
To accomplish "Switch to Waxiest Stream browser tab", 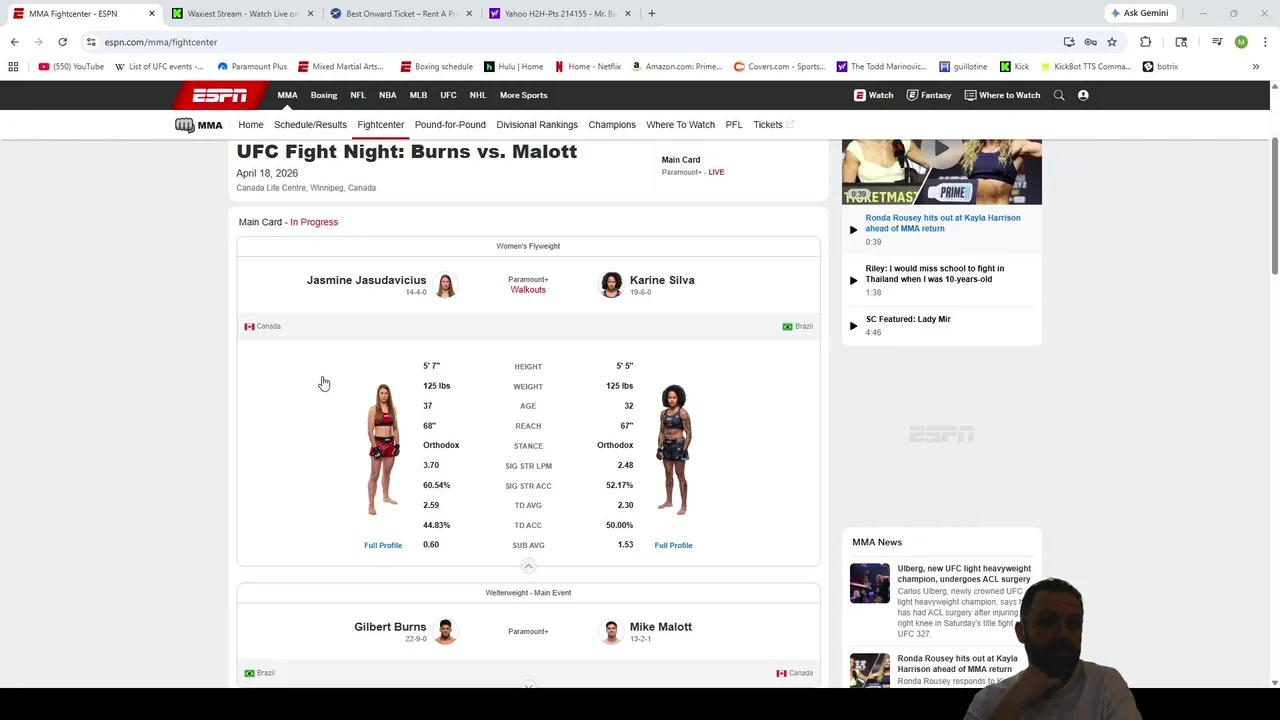I will click(243, 13).
